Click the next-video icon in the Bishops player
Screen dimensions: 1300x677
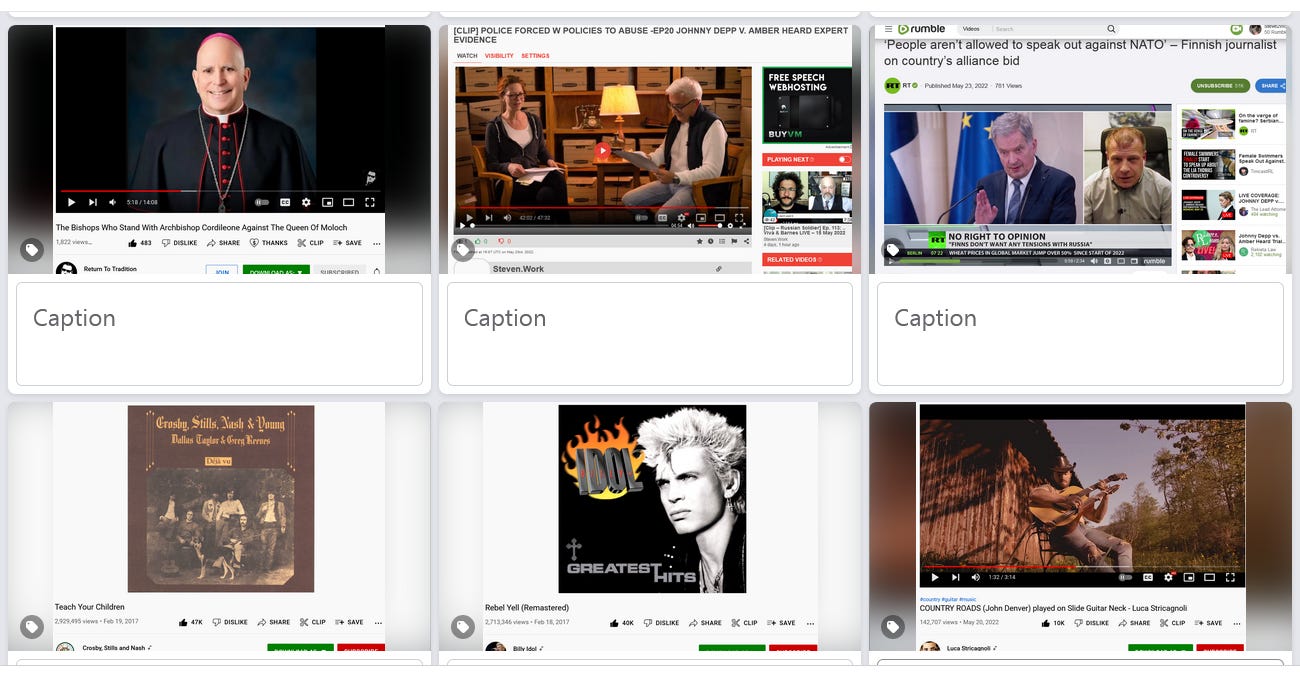93,202
